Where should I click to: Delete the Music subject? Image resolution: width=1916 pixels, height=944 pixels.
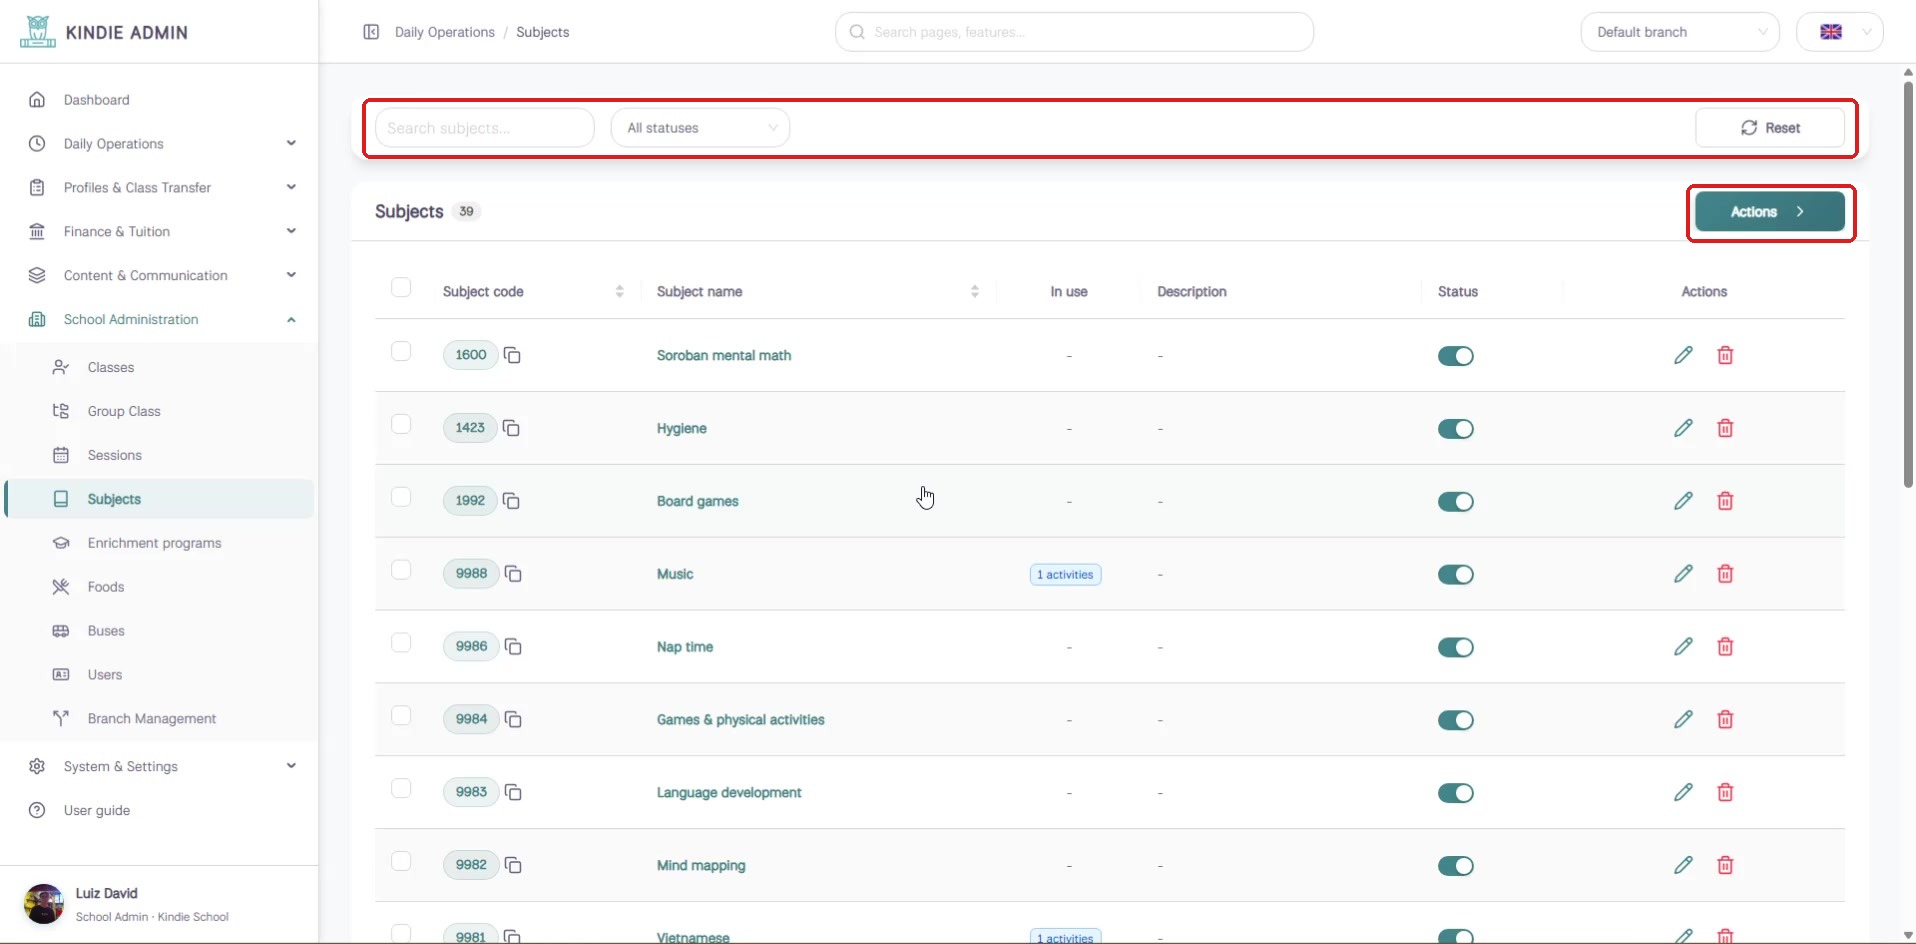tap(1725, 574)
